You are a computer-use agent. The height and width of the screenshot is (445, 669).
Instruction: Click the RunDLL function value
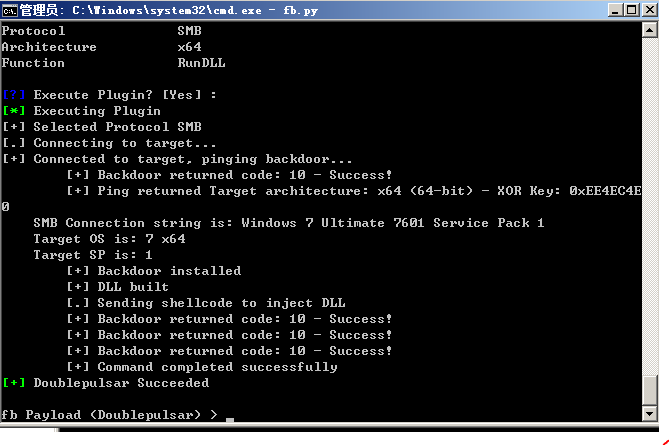pos(201,63)
